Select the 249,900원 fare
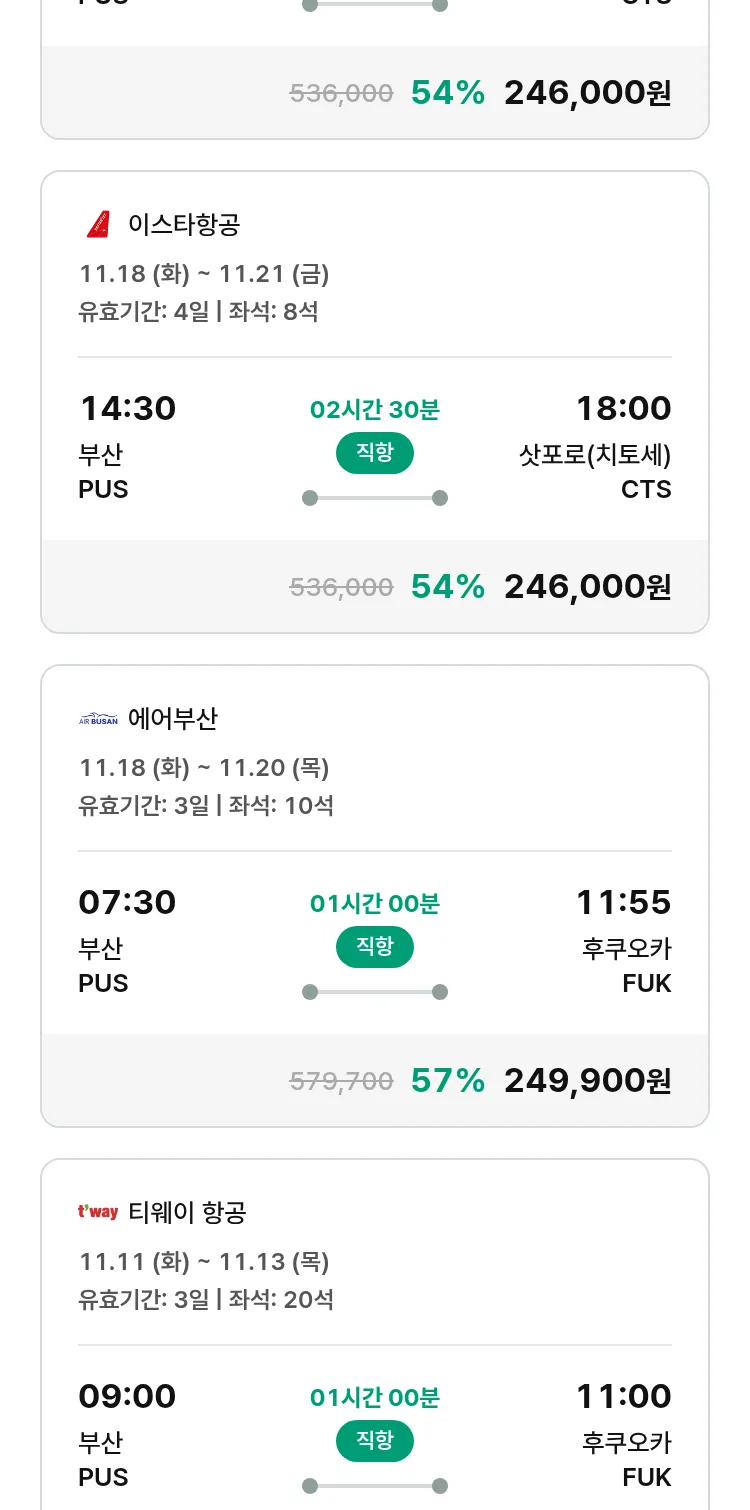This screenshot has width=750, height=1510. [587, 1080]
